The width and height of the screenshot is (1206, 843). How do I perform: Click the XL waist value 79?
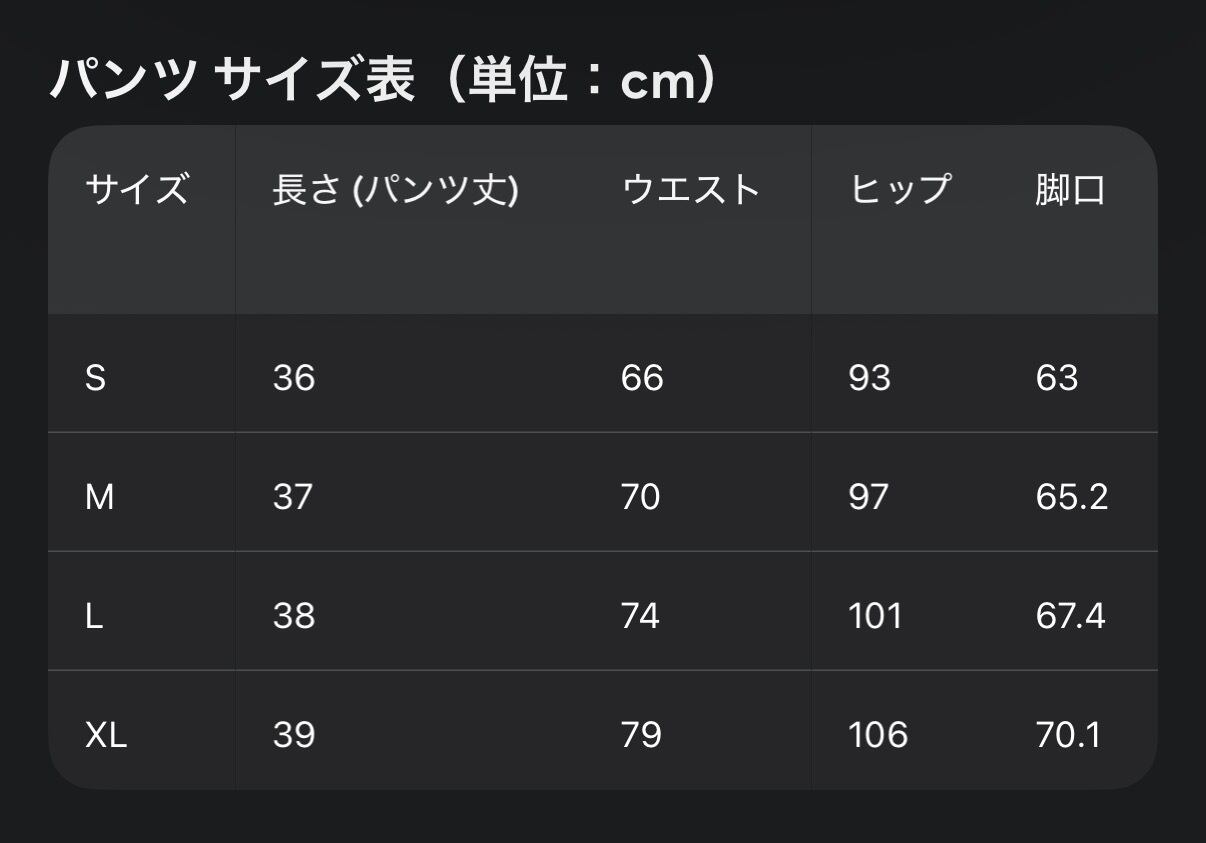[x=640, y=735]
